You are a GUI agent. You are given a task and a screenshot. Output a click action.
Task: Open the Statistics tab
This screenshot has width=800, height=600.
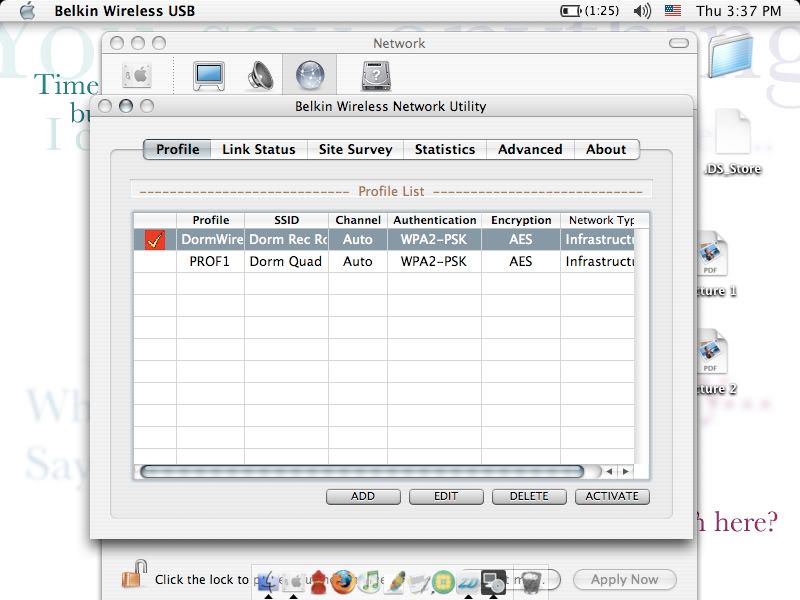click(444, 149)
